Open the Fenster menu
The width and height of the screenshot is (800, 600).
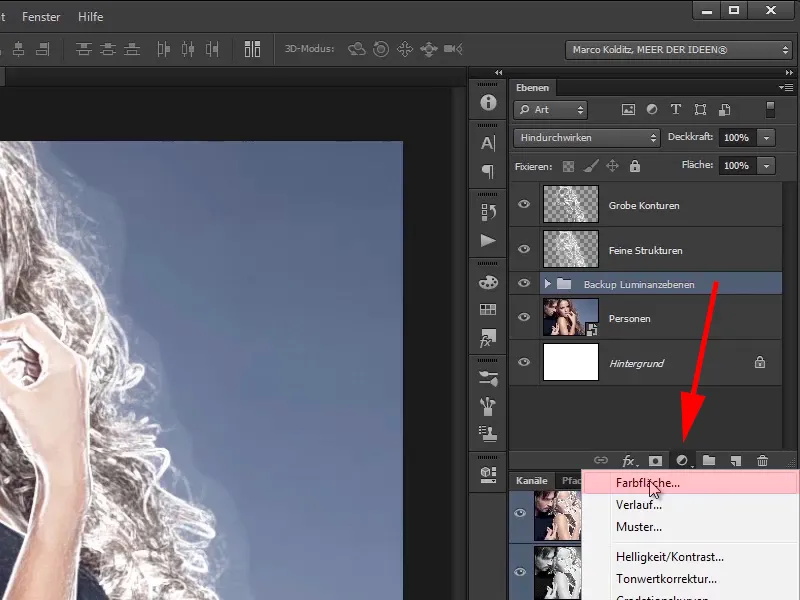click(41, 17)
